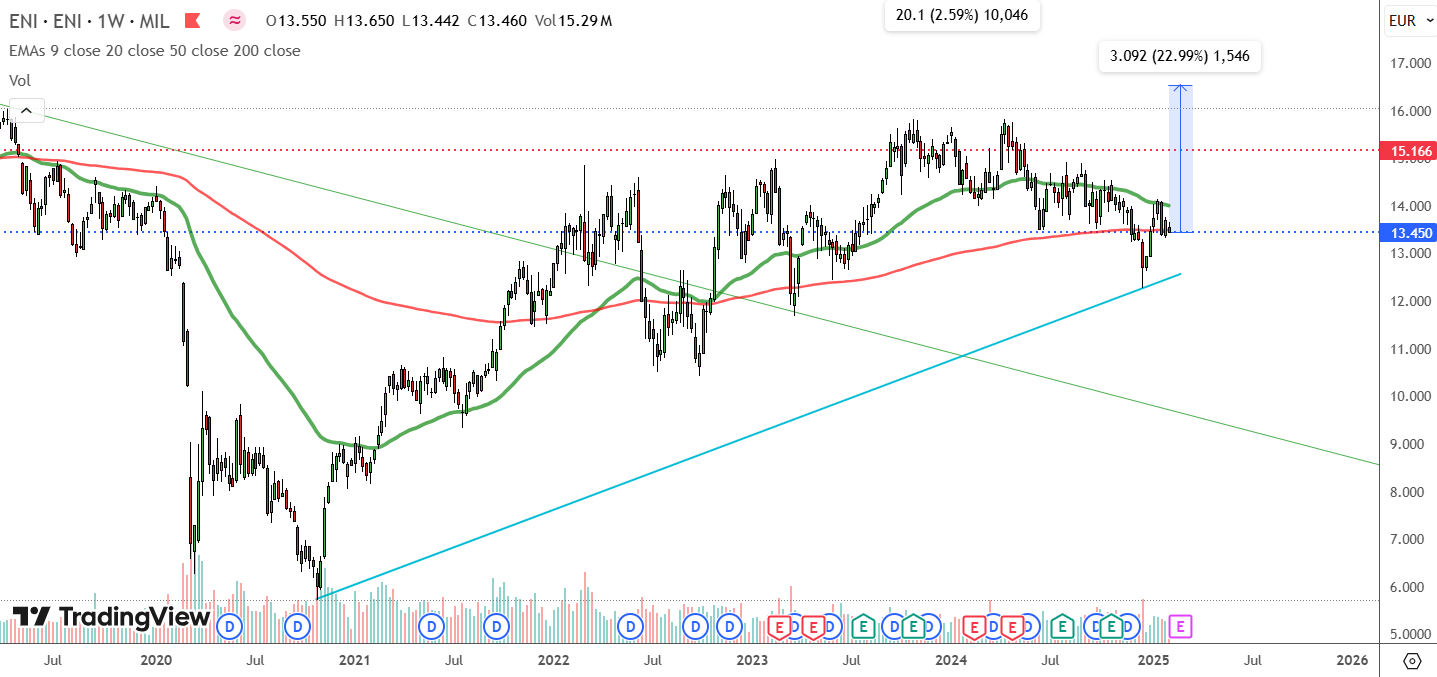
Task: Collapse the indicator legend with chevron button
Action: [26, 111]
